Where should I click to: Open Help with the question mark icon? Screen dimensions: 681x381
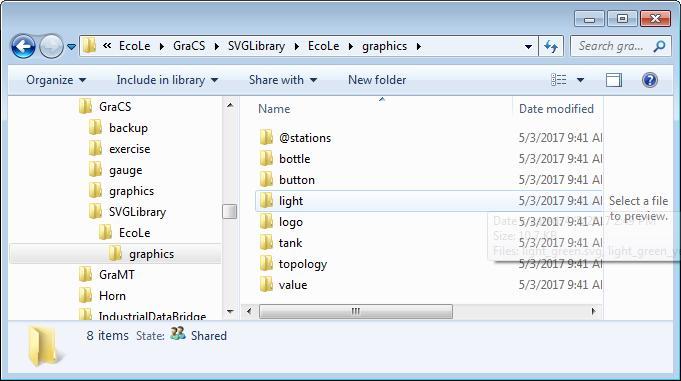click(650, 80)
